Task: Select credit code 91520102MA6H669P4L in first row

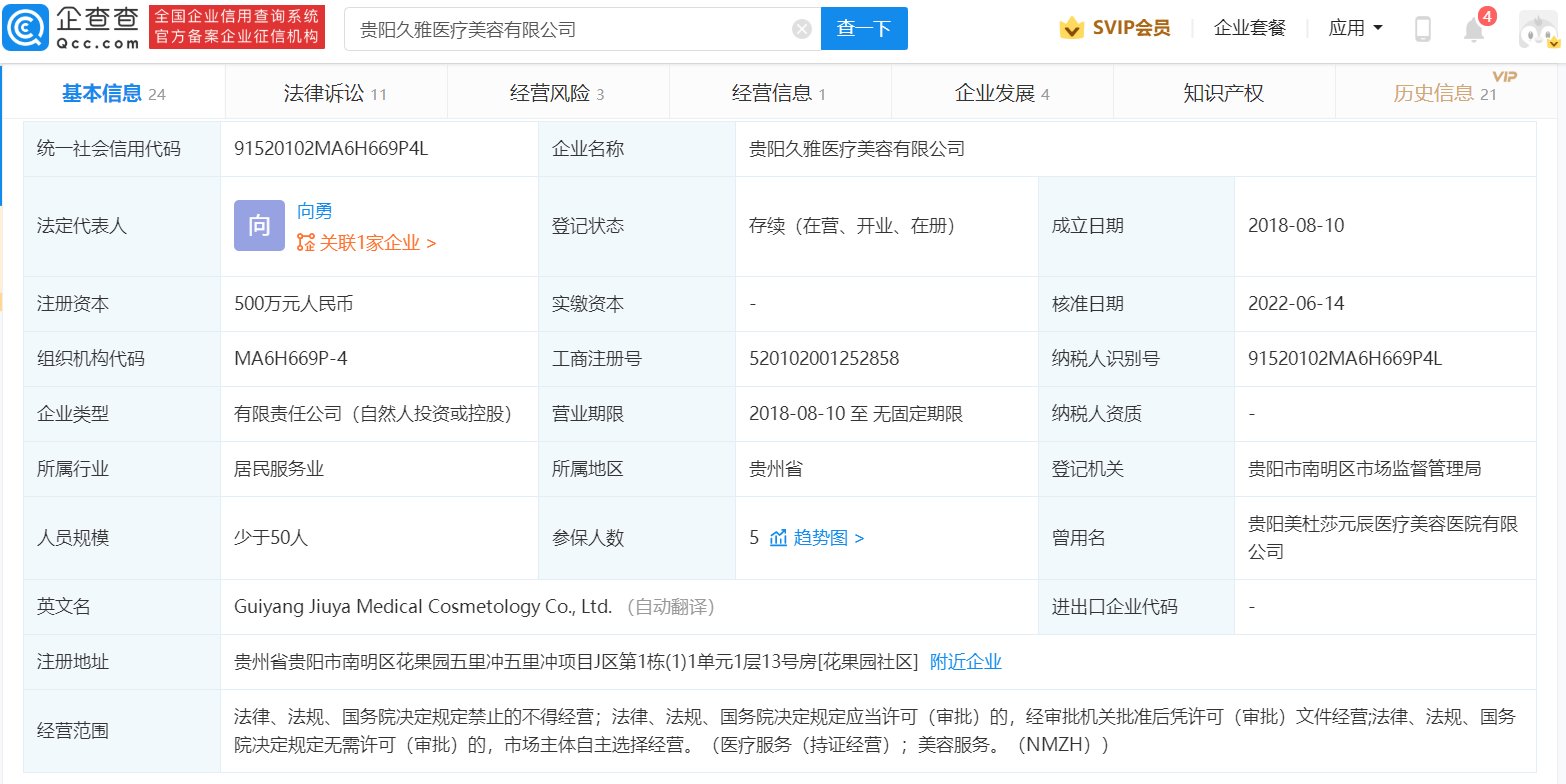Action: point(331,149)
